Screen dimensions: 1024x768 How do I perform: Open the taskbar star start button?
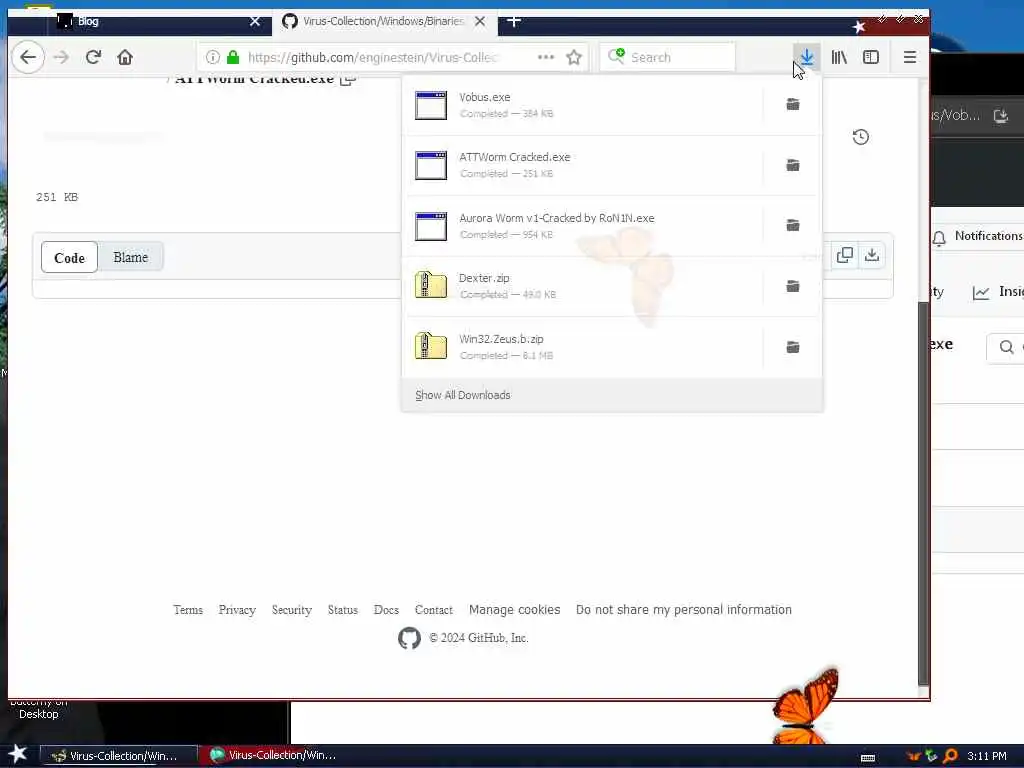(x=18, y=754)
